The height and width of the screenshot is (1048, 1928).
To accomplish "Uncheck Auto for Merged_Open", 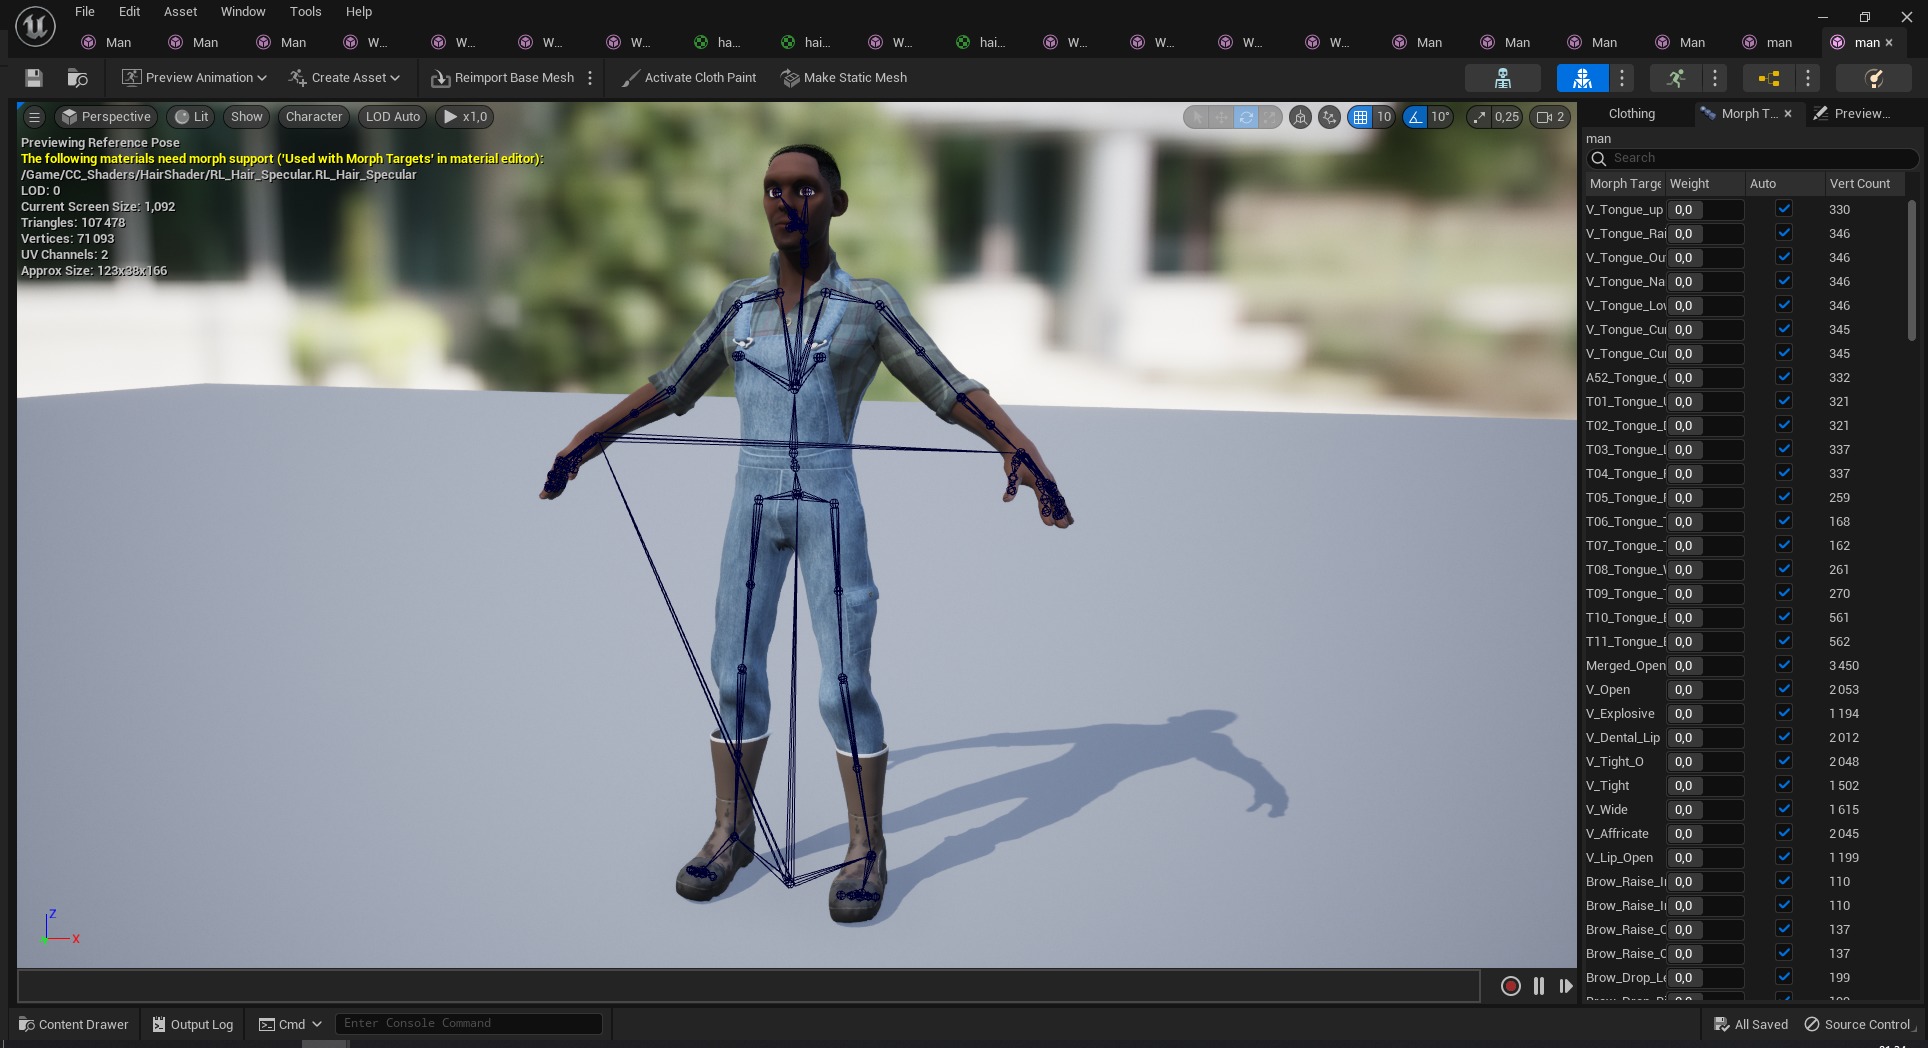I will coord(1784,665).
